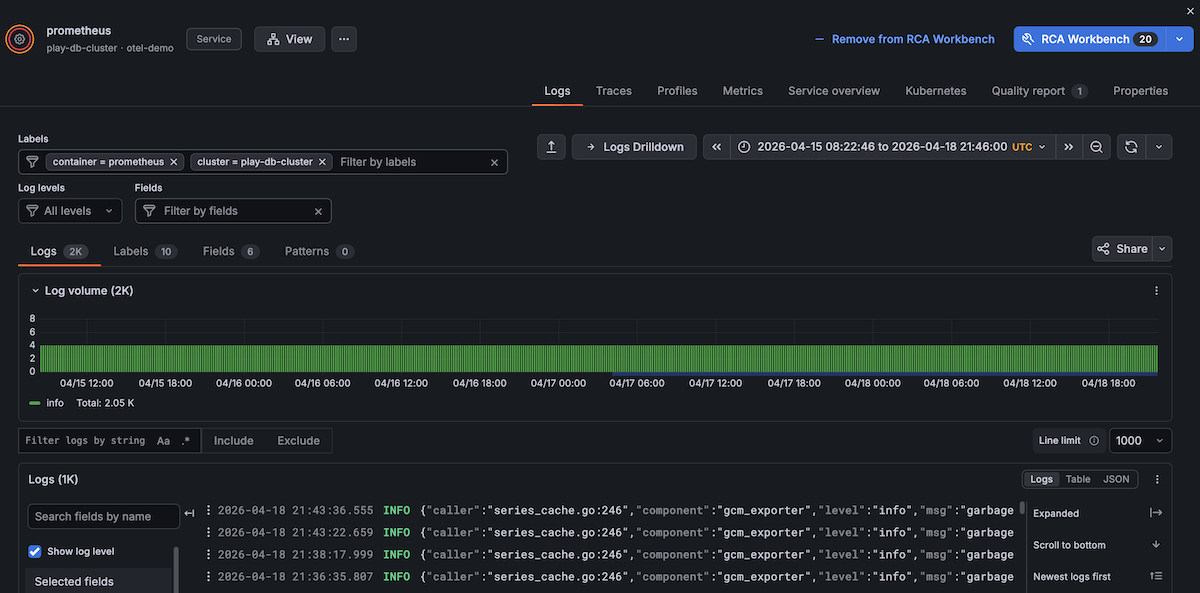Refresh the logs query
Viewport: 1200px width, 593px height.
click(1131, 147)
